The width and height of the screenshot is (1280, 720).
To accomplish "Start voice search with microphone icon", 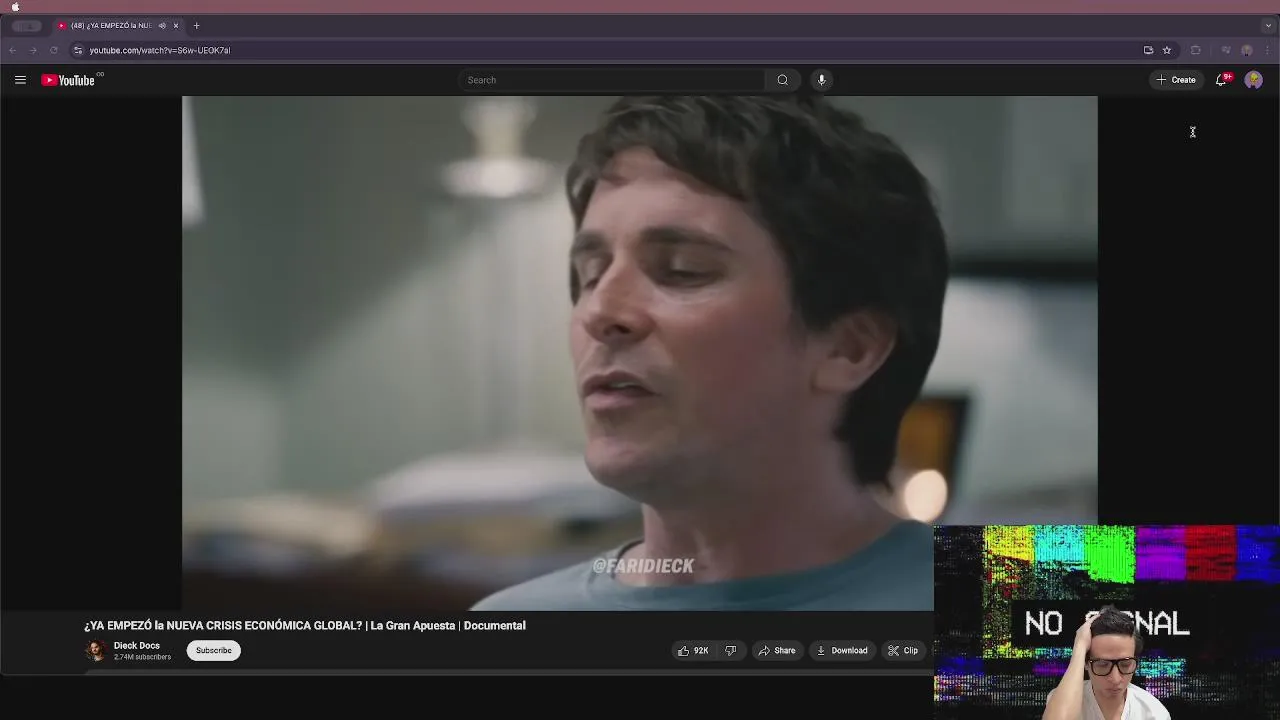I will pos(821,80).
